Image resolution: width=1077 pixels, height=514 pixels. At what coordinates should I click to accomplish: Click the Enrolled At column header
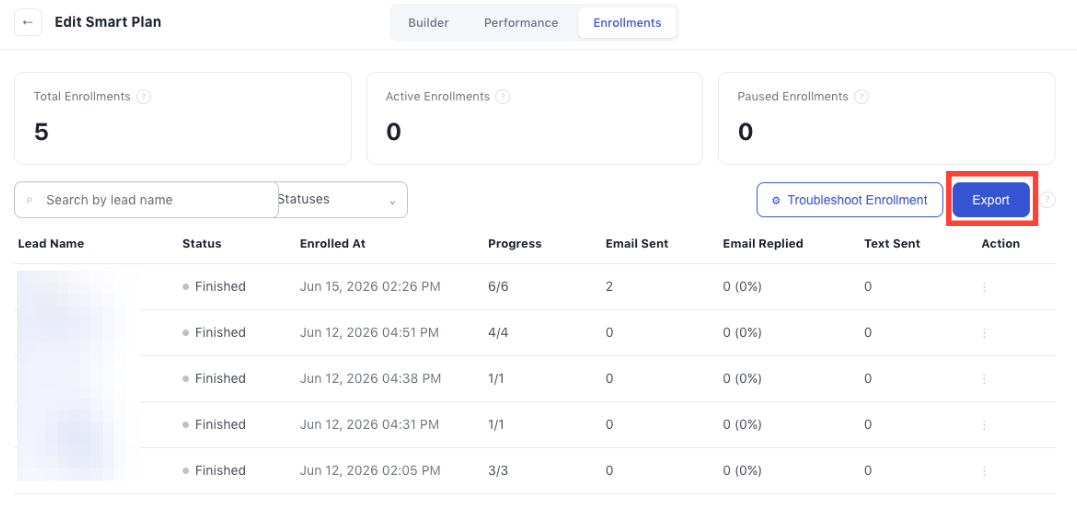pyautogui.click(x=332, y=243)
